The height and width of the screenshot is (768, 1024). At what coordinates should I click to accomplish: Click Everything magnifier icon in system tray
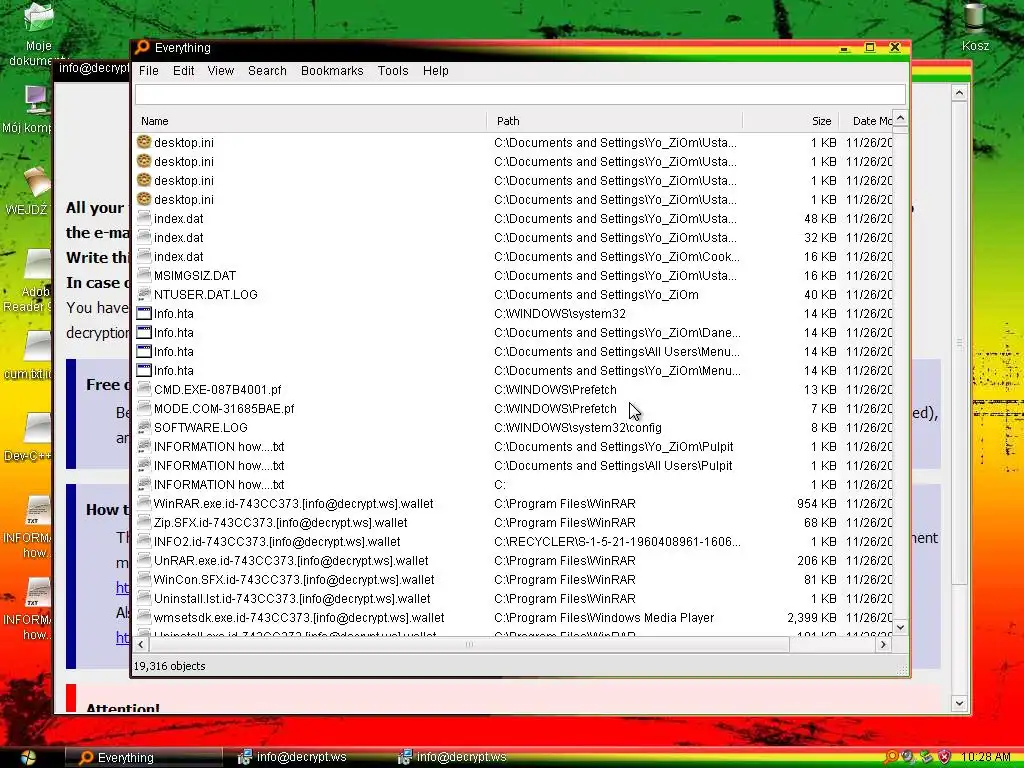[890, 757]
